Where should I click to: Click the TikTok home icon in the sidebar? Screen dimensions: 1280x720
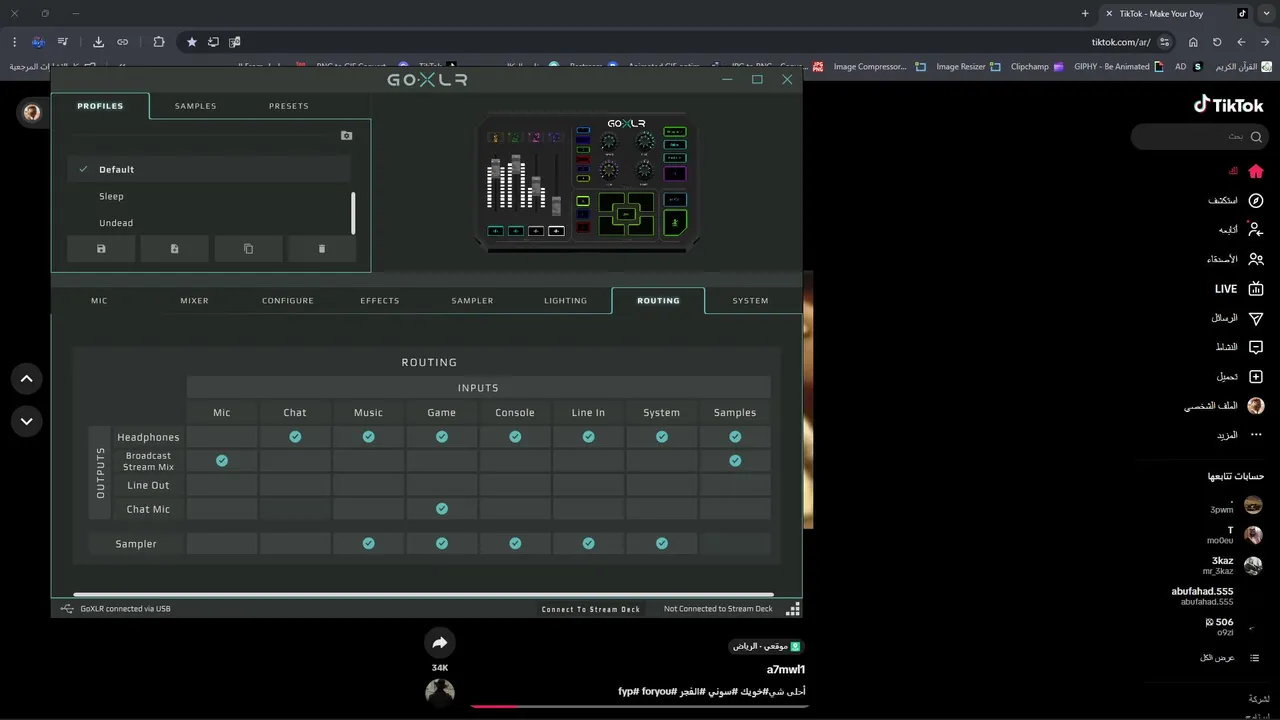[1256, 171]
